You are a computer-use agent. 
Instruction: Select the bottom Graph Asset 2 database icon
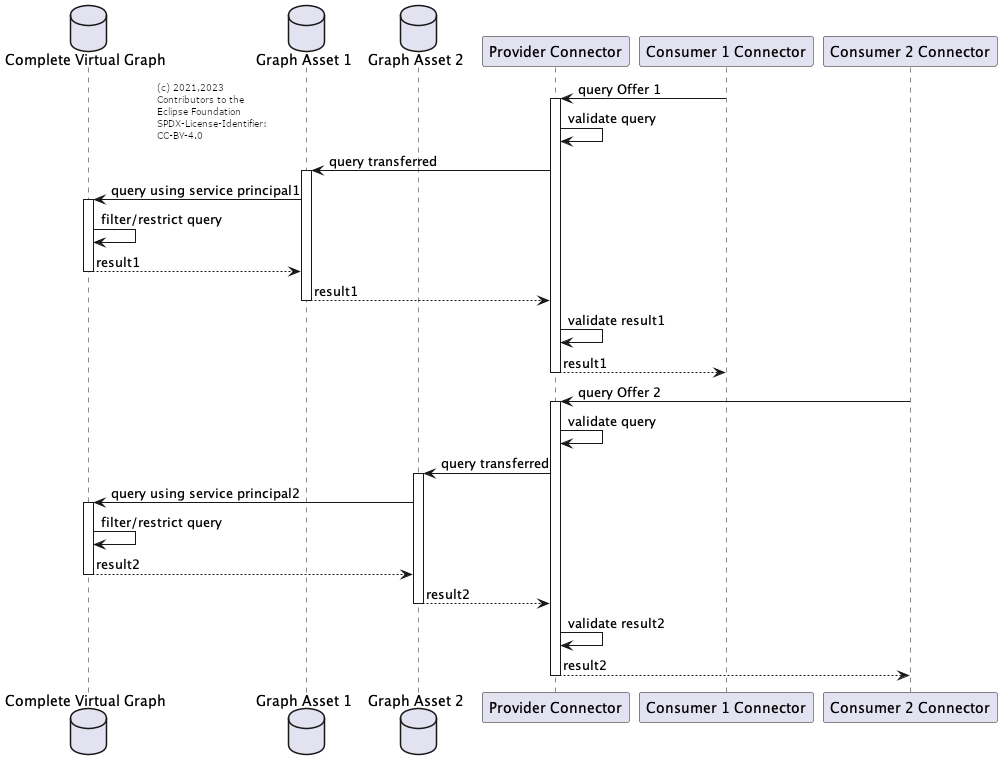[x=418, y=735]
